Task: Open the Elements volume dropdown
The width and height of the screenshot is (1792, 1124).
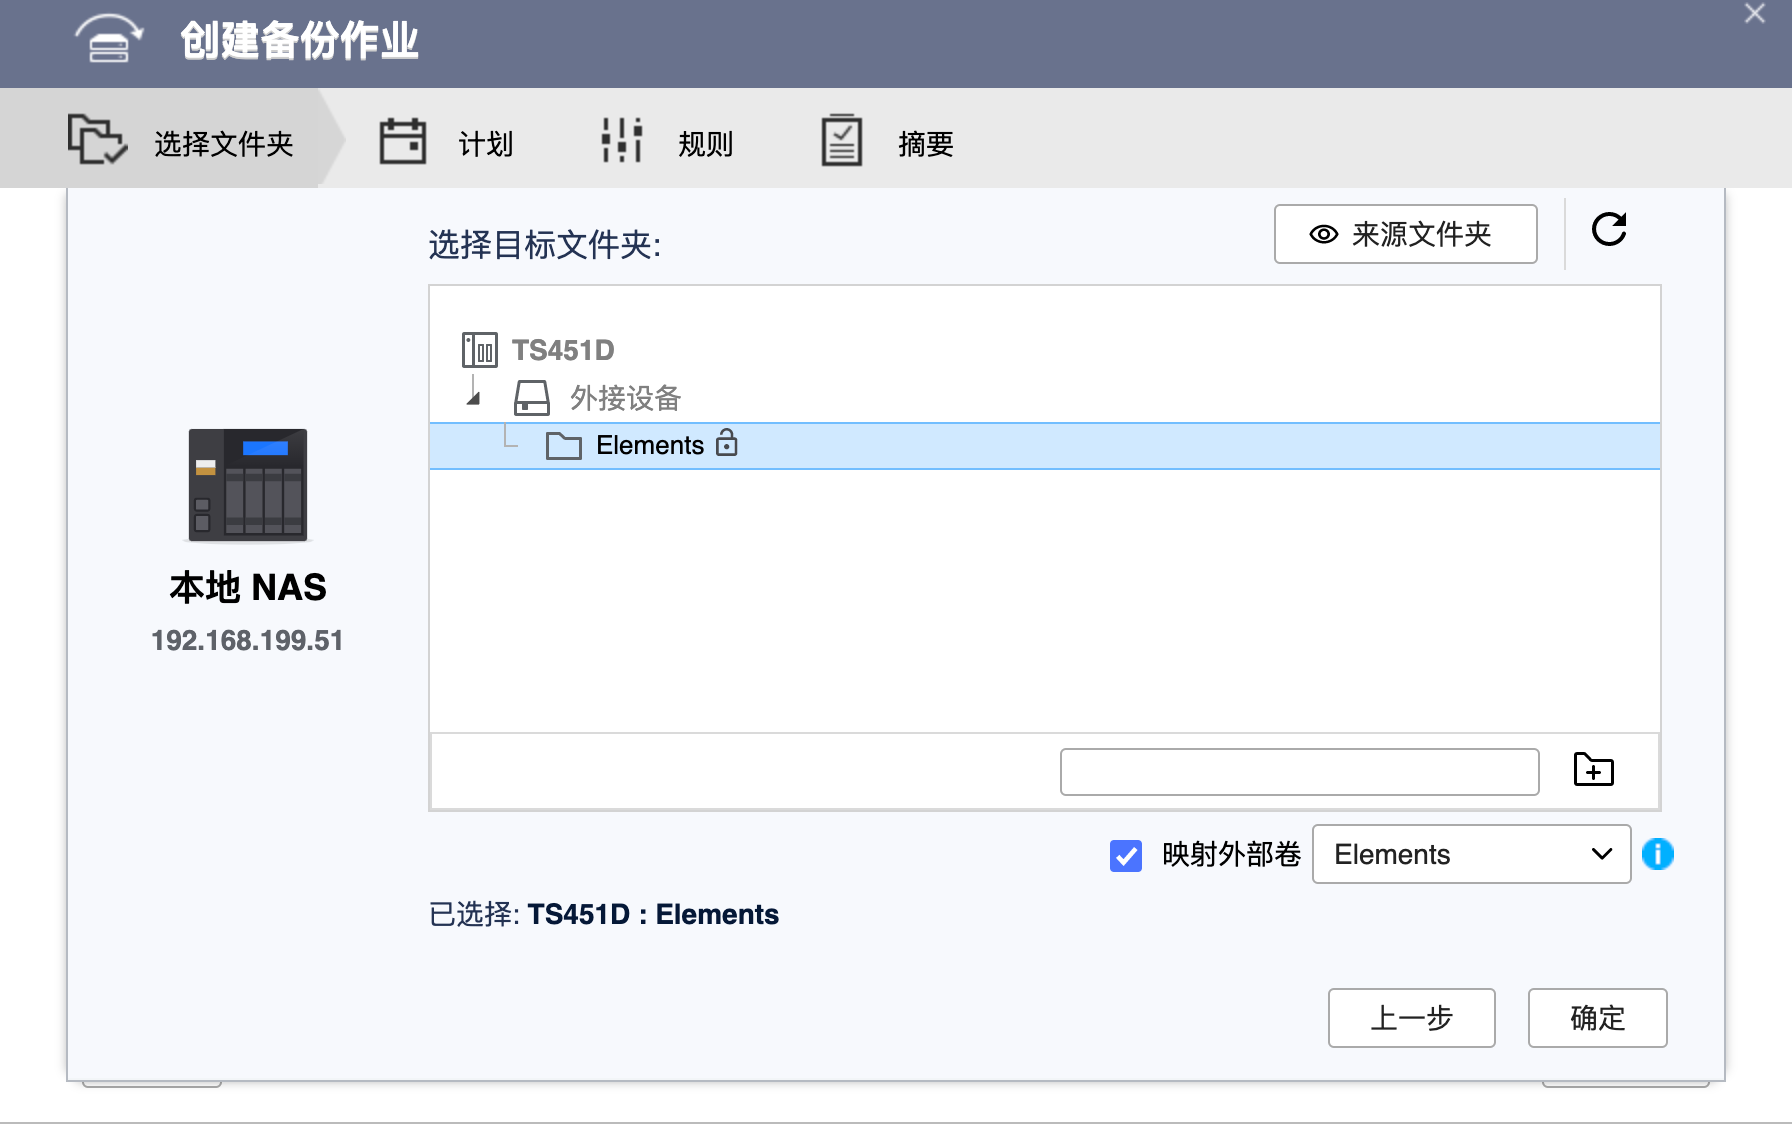Action: pyautogui.click(x=1470, y=854)
